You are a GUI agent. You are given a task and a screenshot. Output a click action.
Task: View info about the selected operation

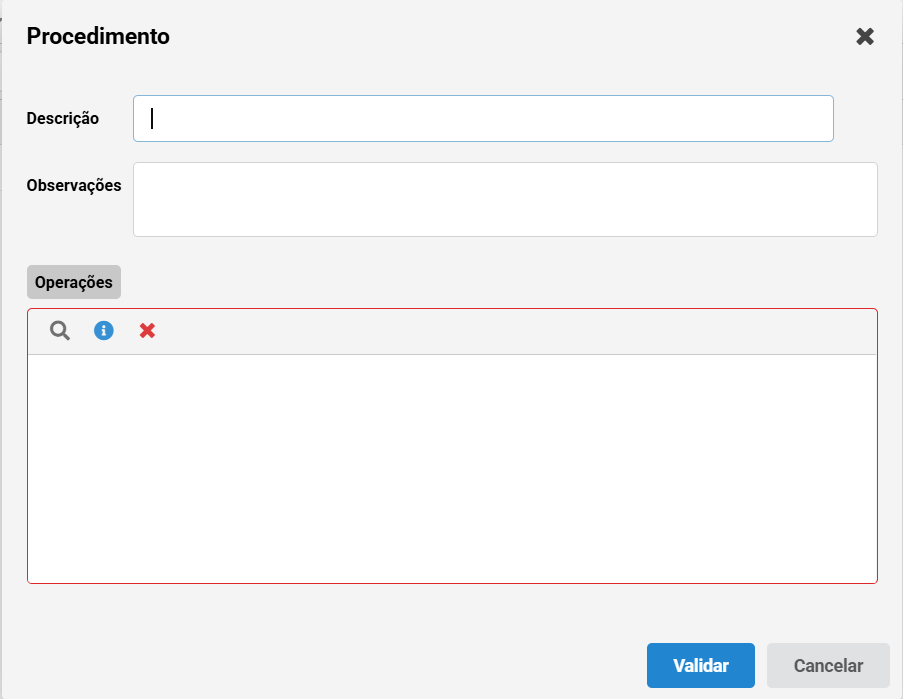[104, 330]
